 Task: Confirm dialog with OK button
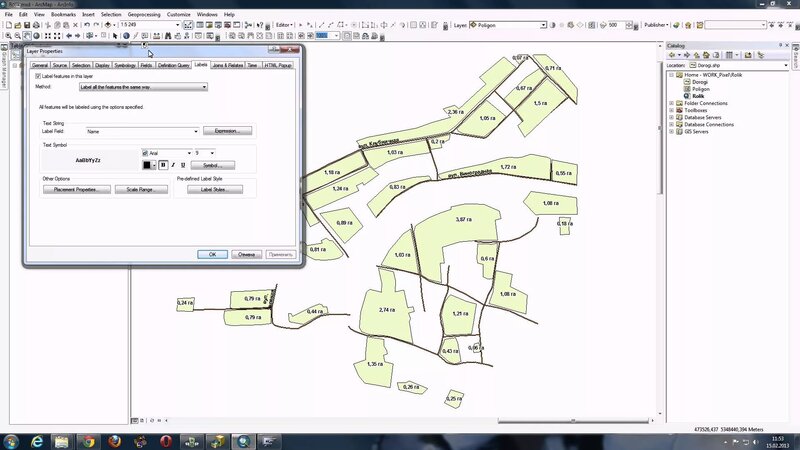click(212, 254)
